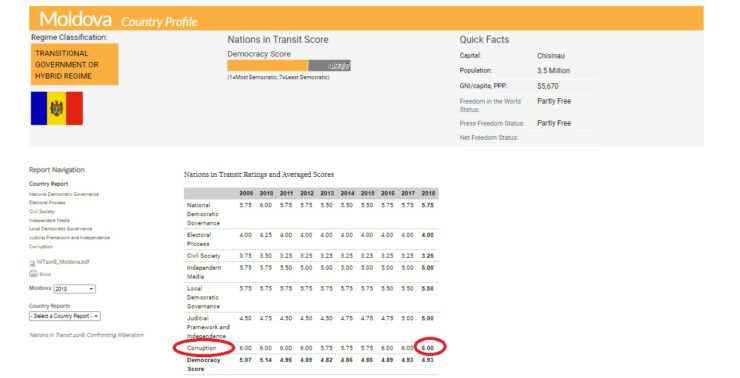
Task: Open the Moldova year 2018 dropdown
Action: [75, 289]
